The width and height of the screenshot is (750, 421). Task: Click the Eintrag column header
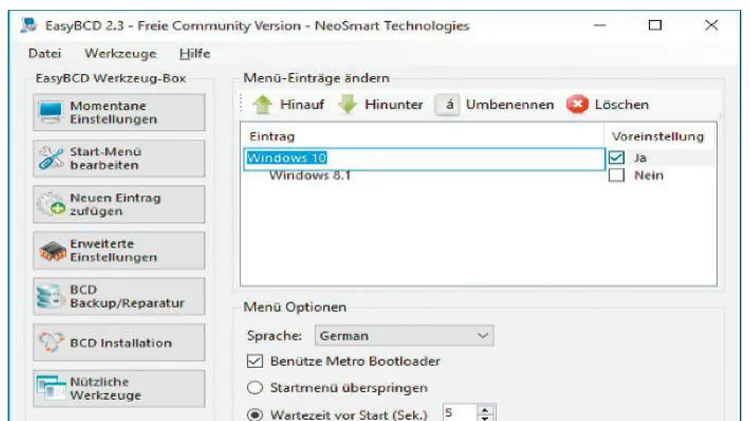[272, 136]
